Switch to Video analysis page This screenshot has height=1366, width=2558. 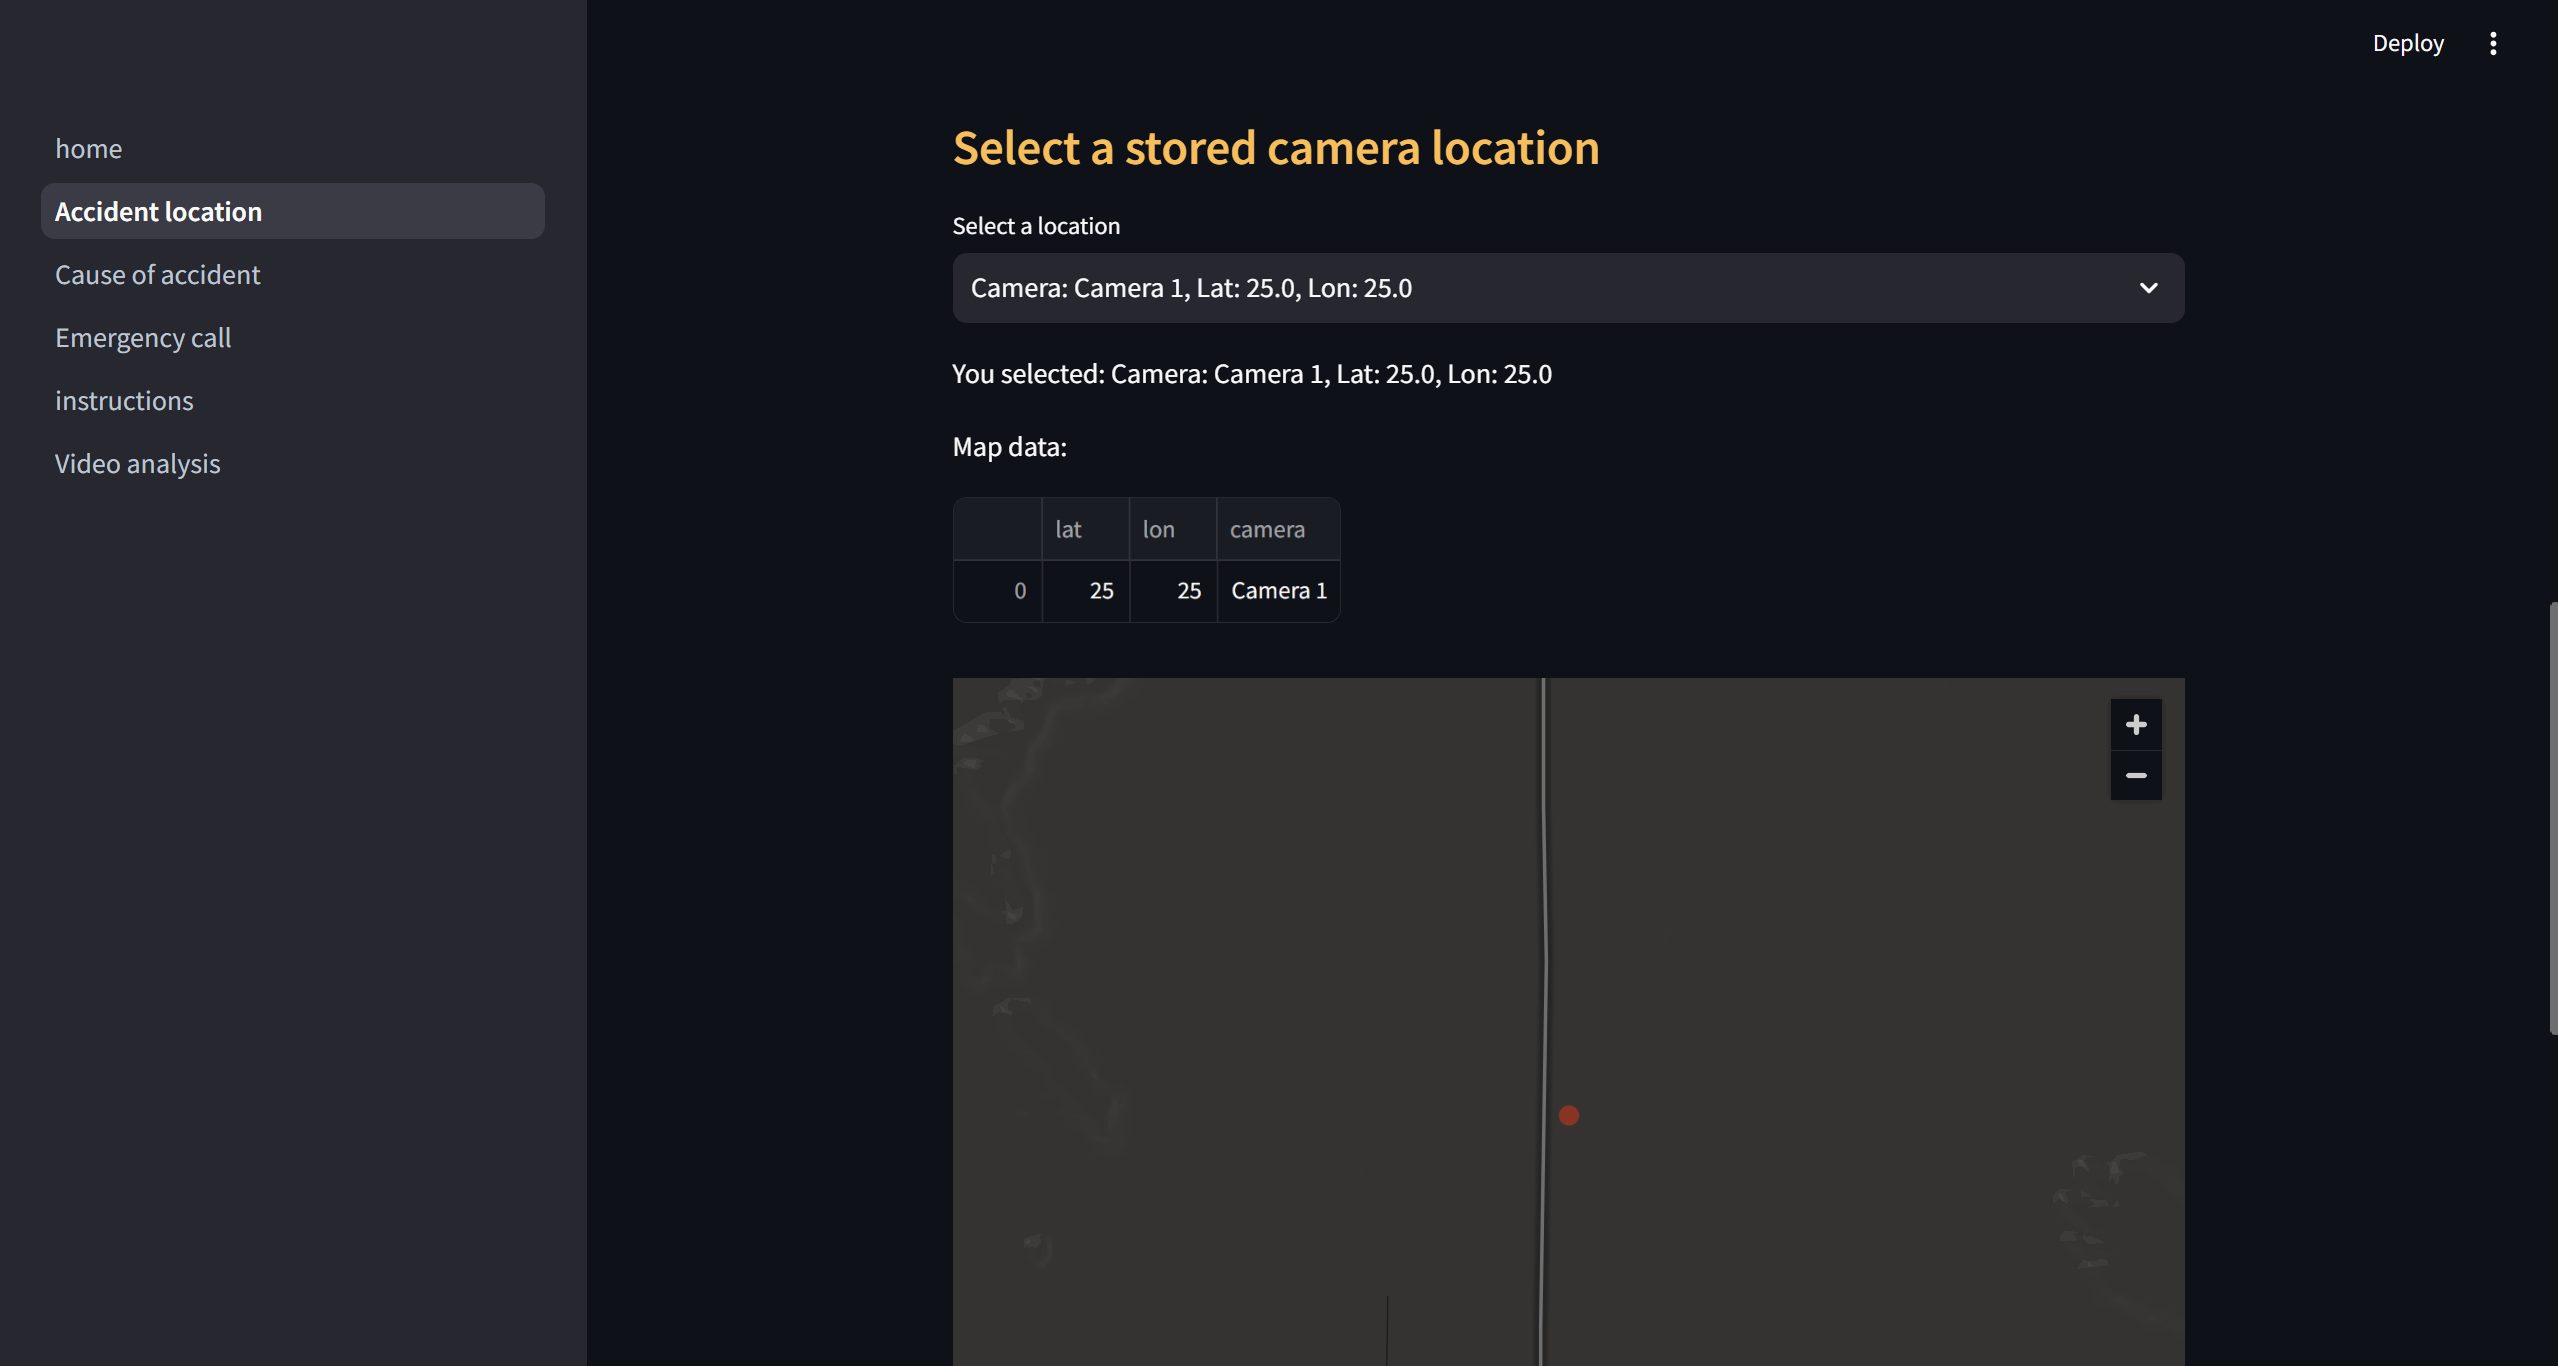(137, 464)
